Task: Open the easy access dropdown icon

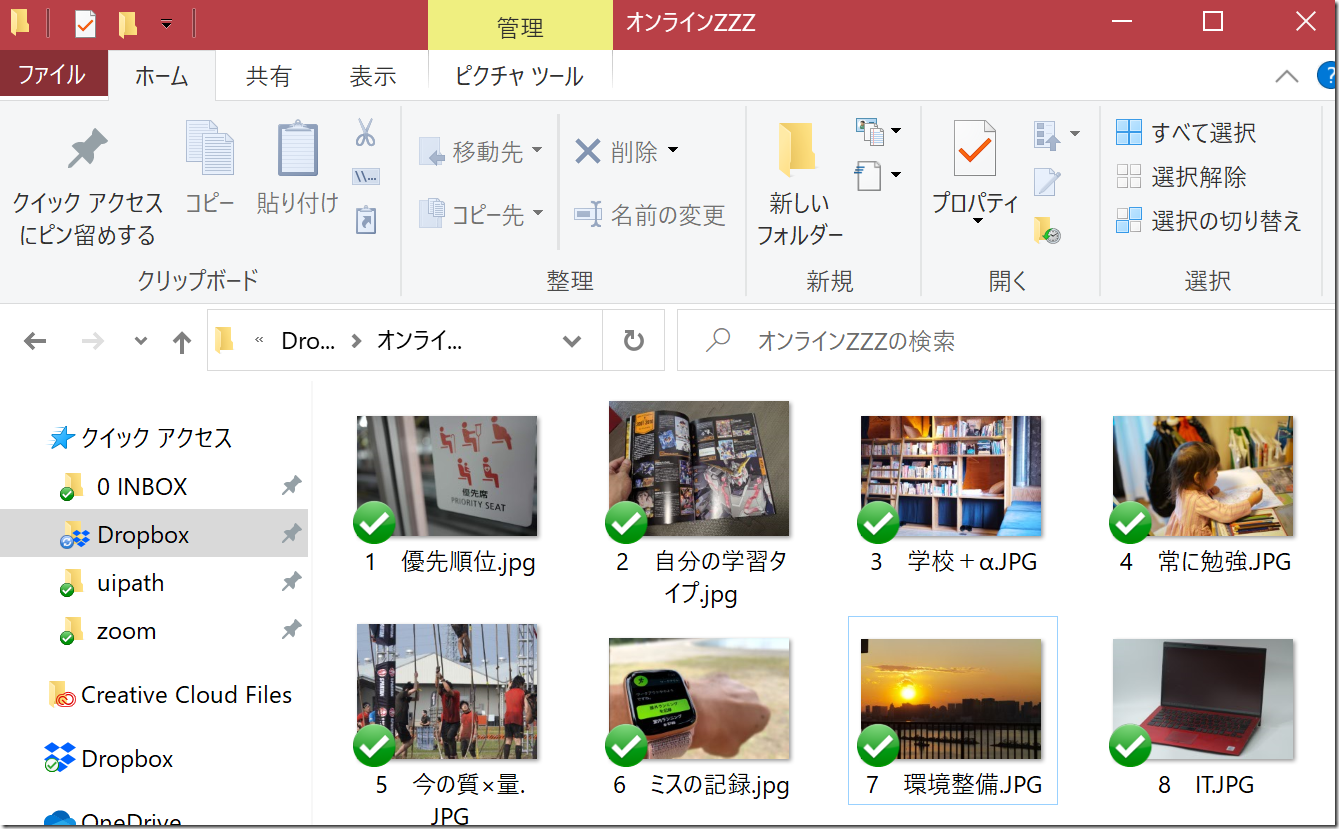Action: pyautogui.click(x=879, y=176)
